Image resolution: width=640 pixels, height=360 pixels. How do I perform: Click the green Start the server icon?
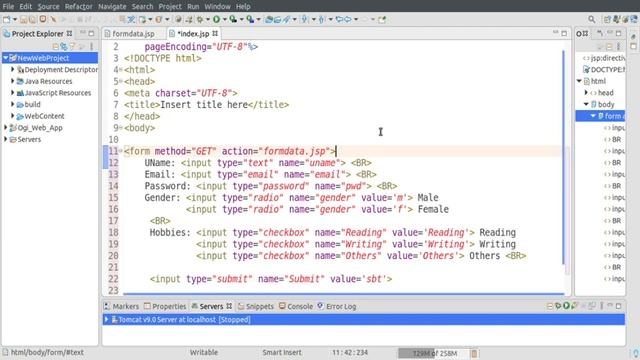point(566,306)
